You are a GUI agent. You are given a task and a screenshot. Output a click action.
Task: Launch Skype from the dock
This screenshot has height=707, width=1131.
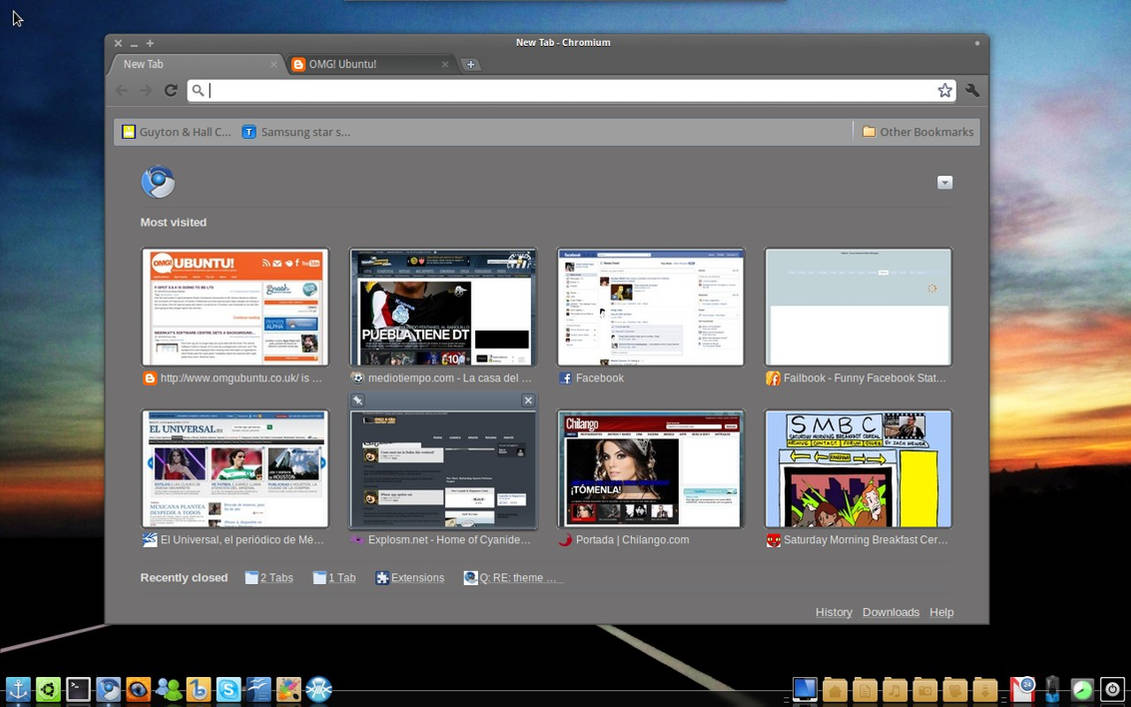(x=228, y=689)
